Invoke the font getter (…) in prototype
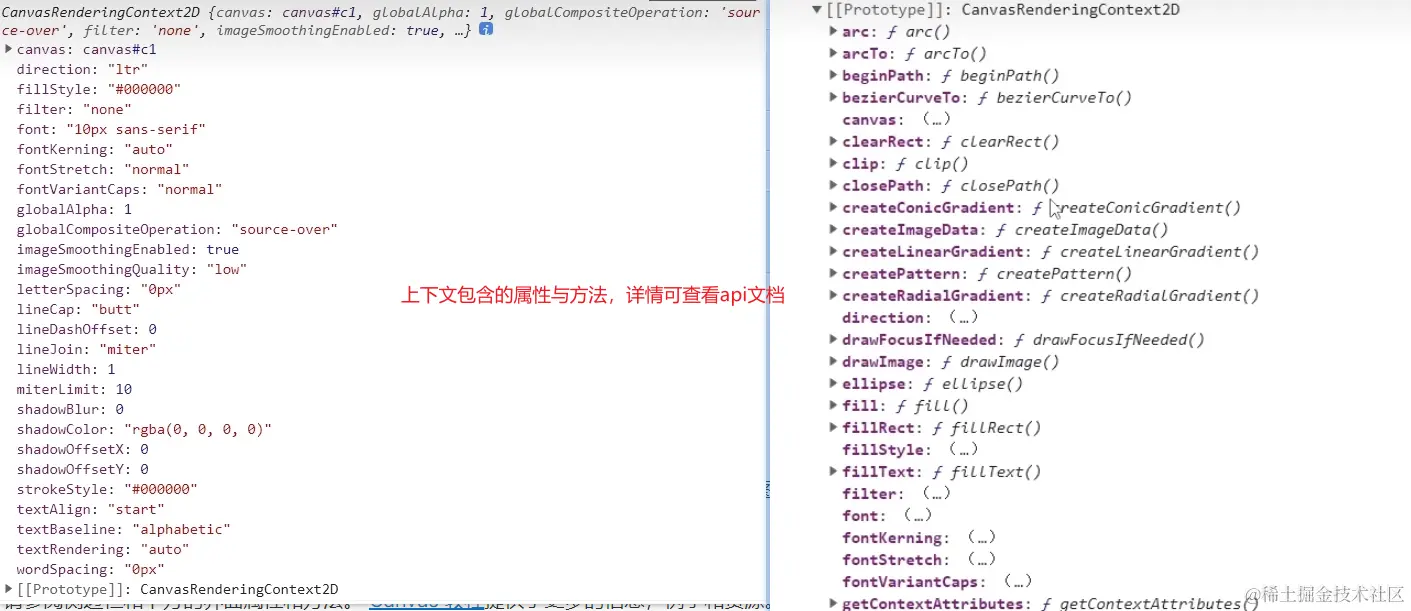Image resolution: width=1411 pixels, height=611 pixels. tap(918, 516)
